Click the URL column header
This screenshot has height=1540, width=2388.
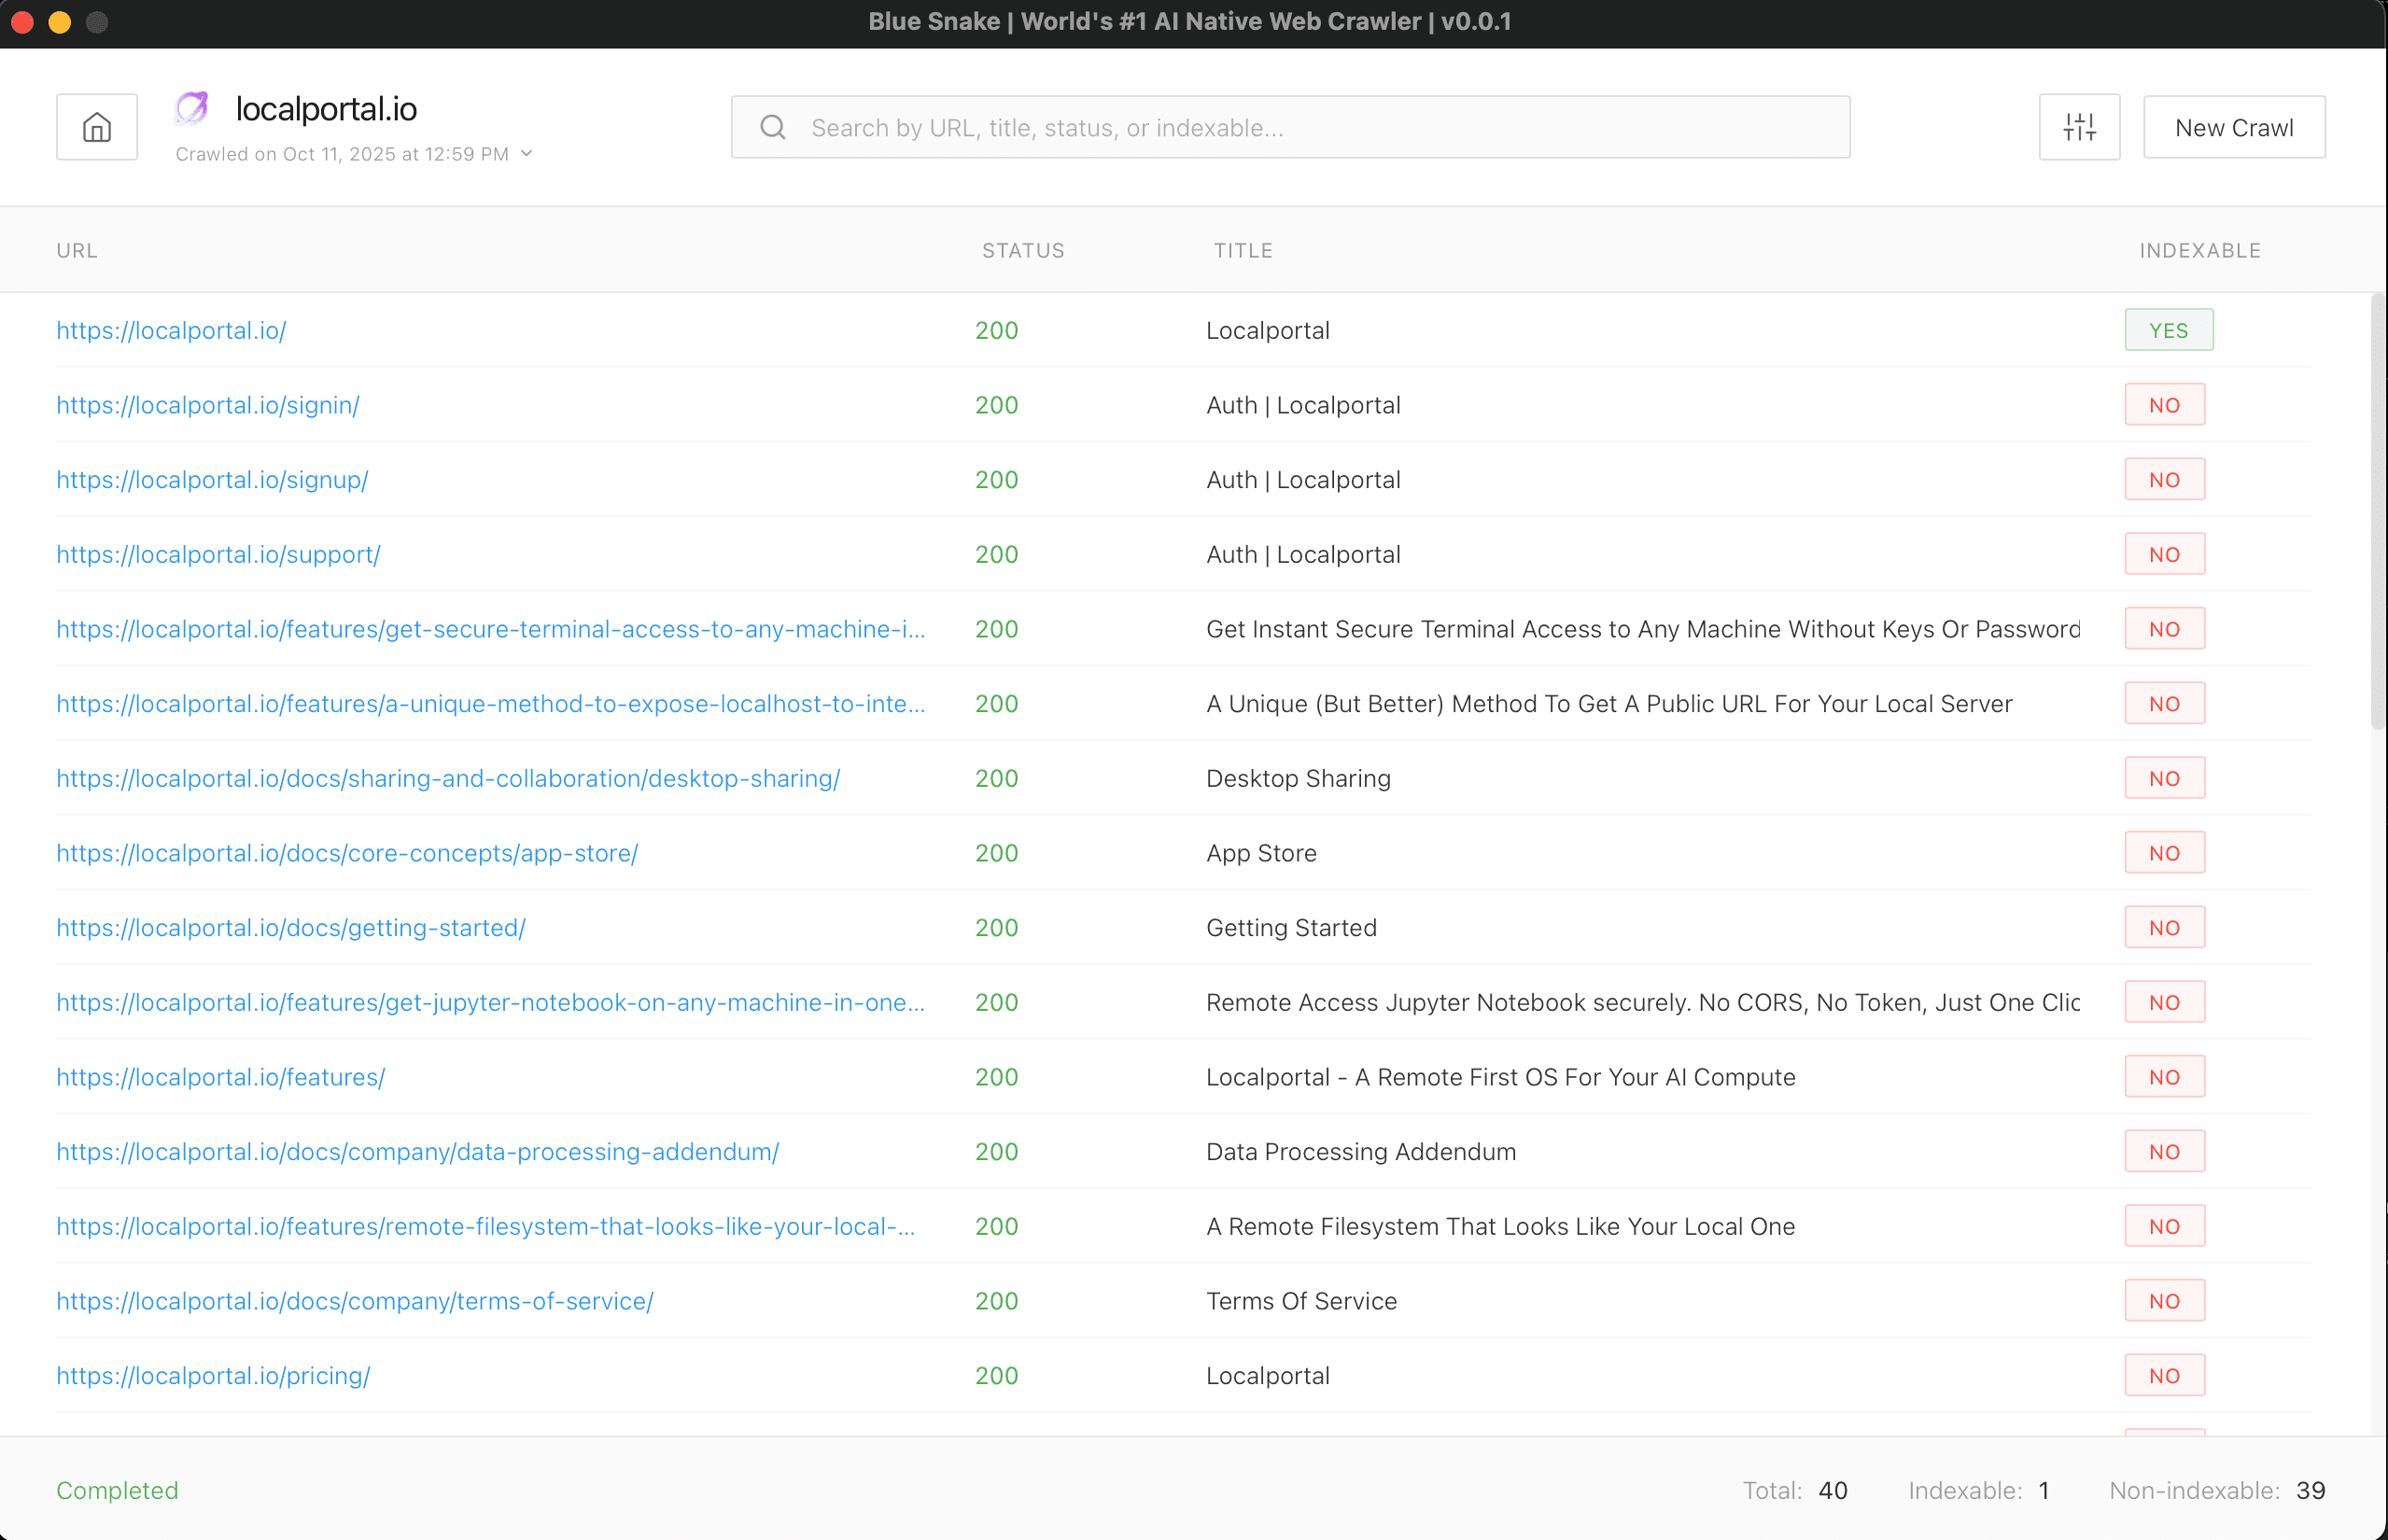(x=77, y=250)
